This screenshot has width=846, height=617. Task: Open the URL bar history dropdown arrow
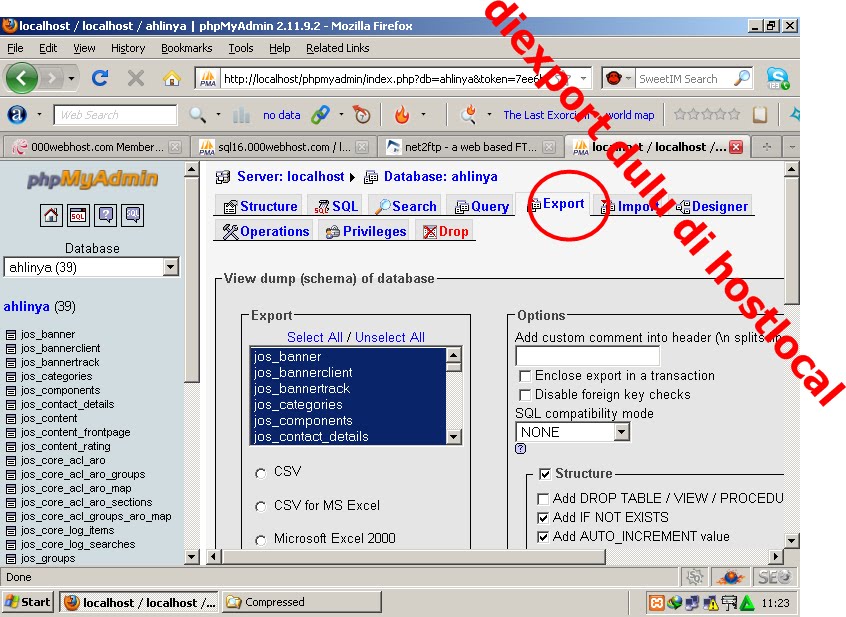tap(583, 79)
